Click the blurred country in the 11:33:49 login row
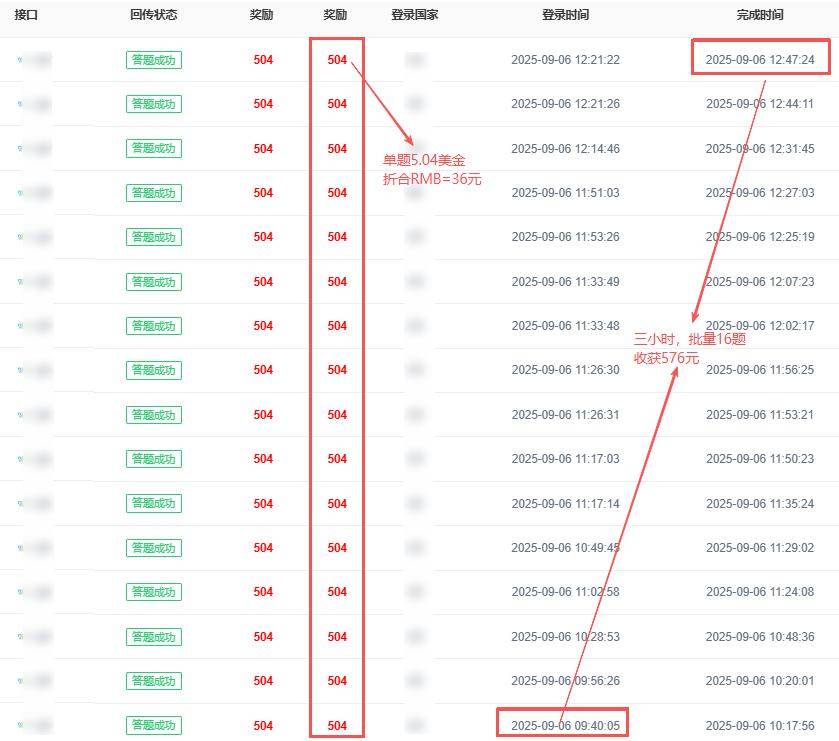 414,282
